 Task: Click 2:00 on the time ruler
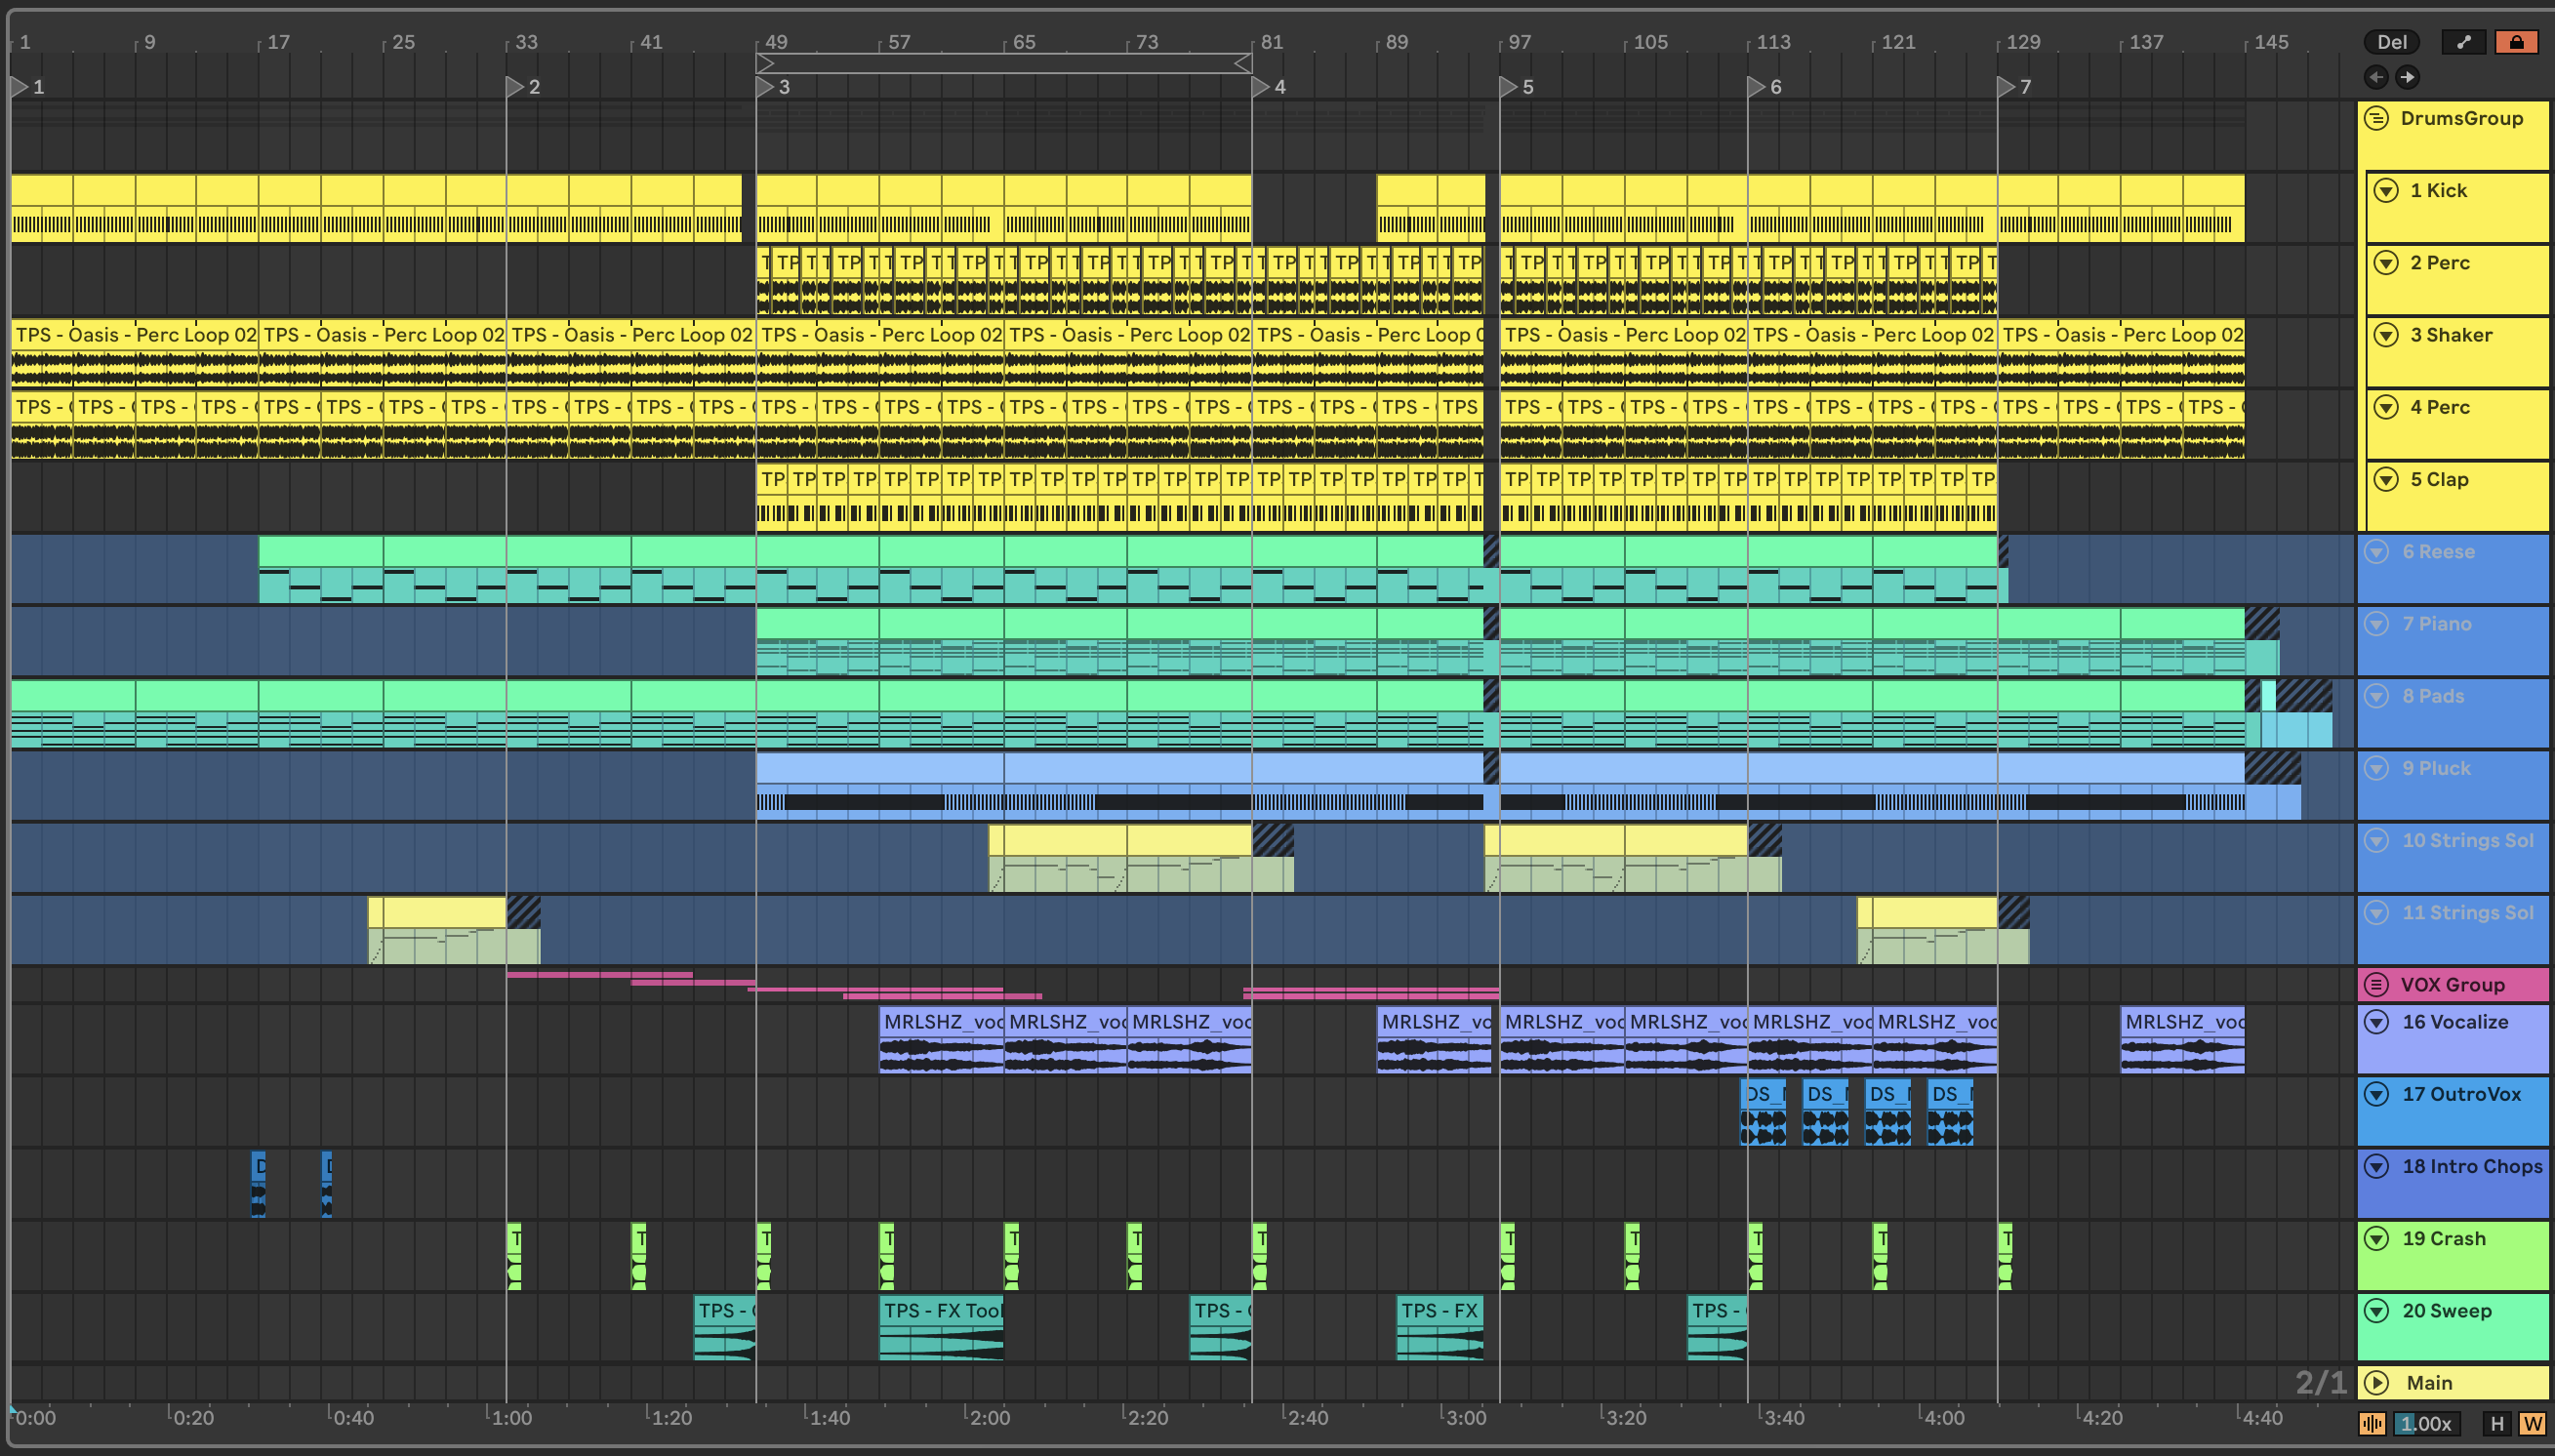tap(989, 1418)
